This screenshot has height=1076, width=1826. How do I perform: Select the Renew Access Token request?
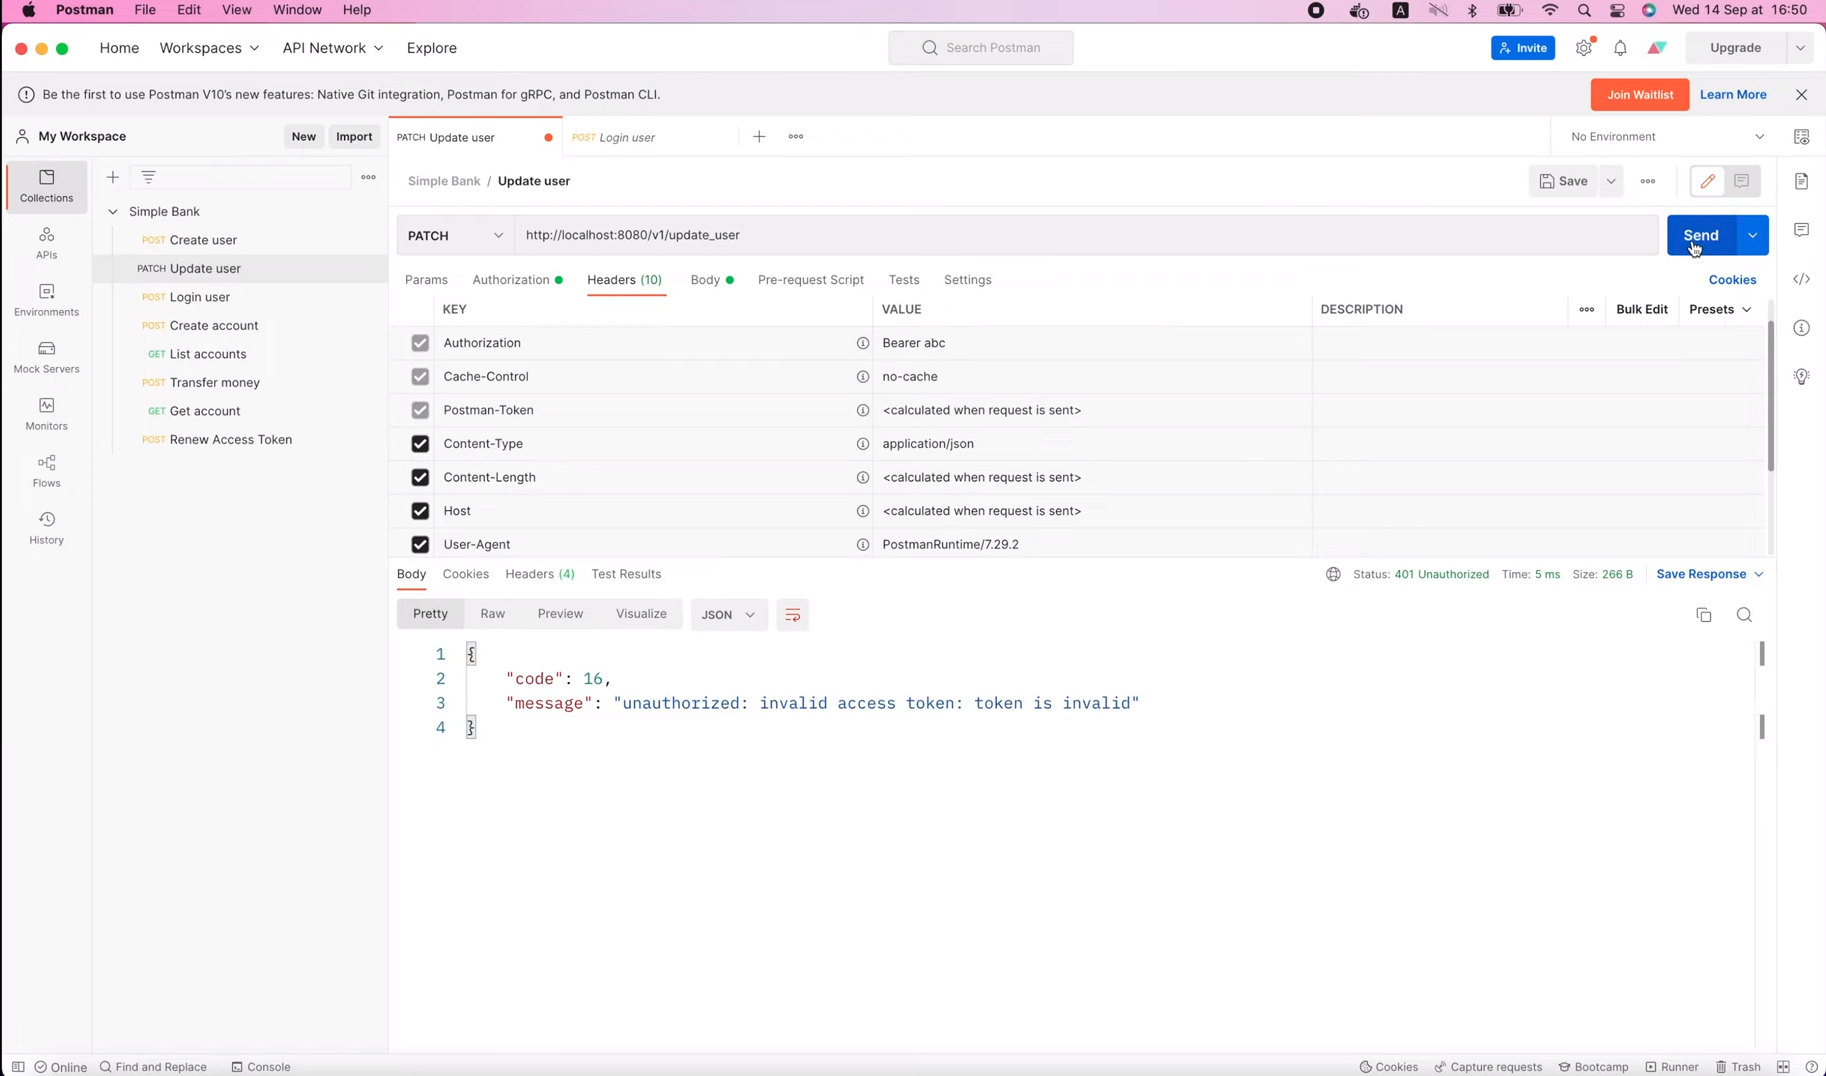point(230,440)
